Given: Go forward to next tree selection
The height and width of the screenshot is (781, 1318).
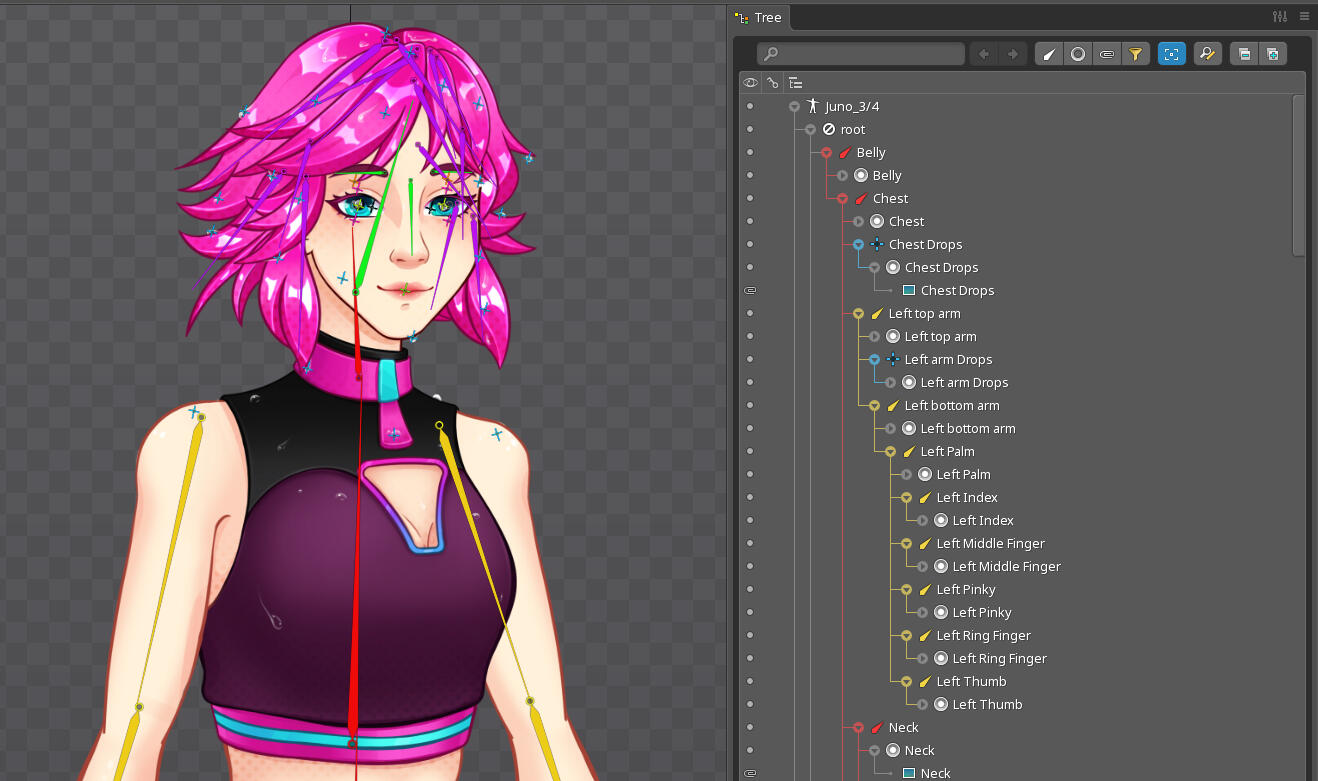Looking at the screenshot, I should coord(1013,54).
